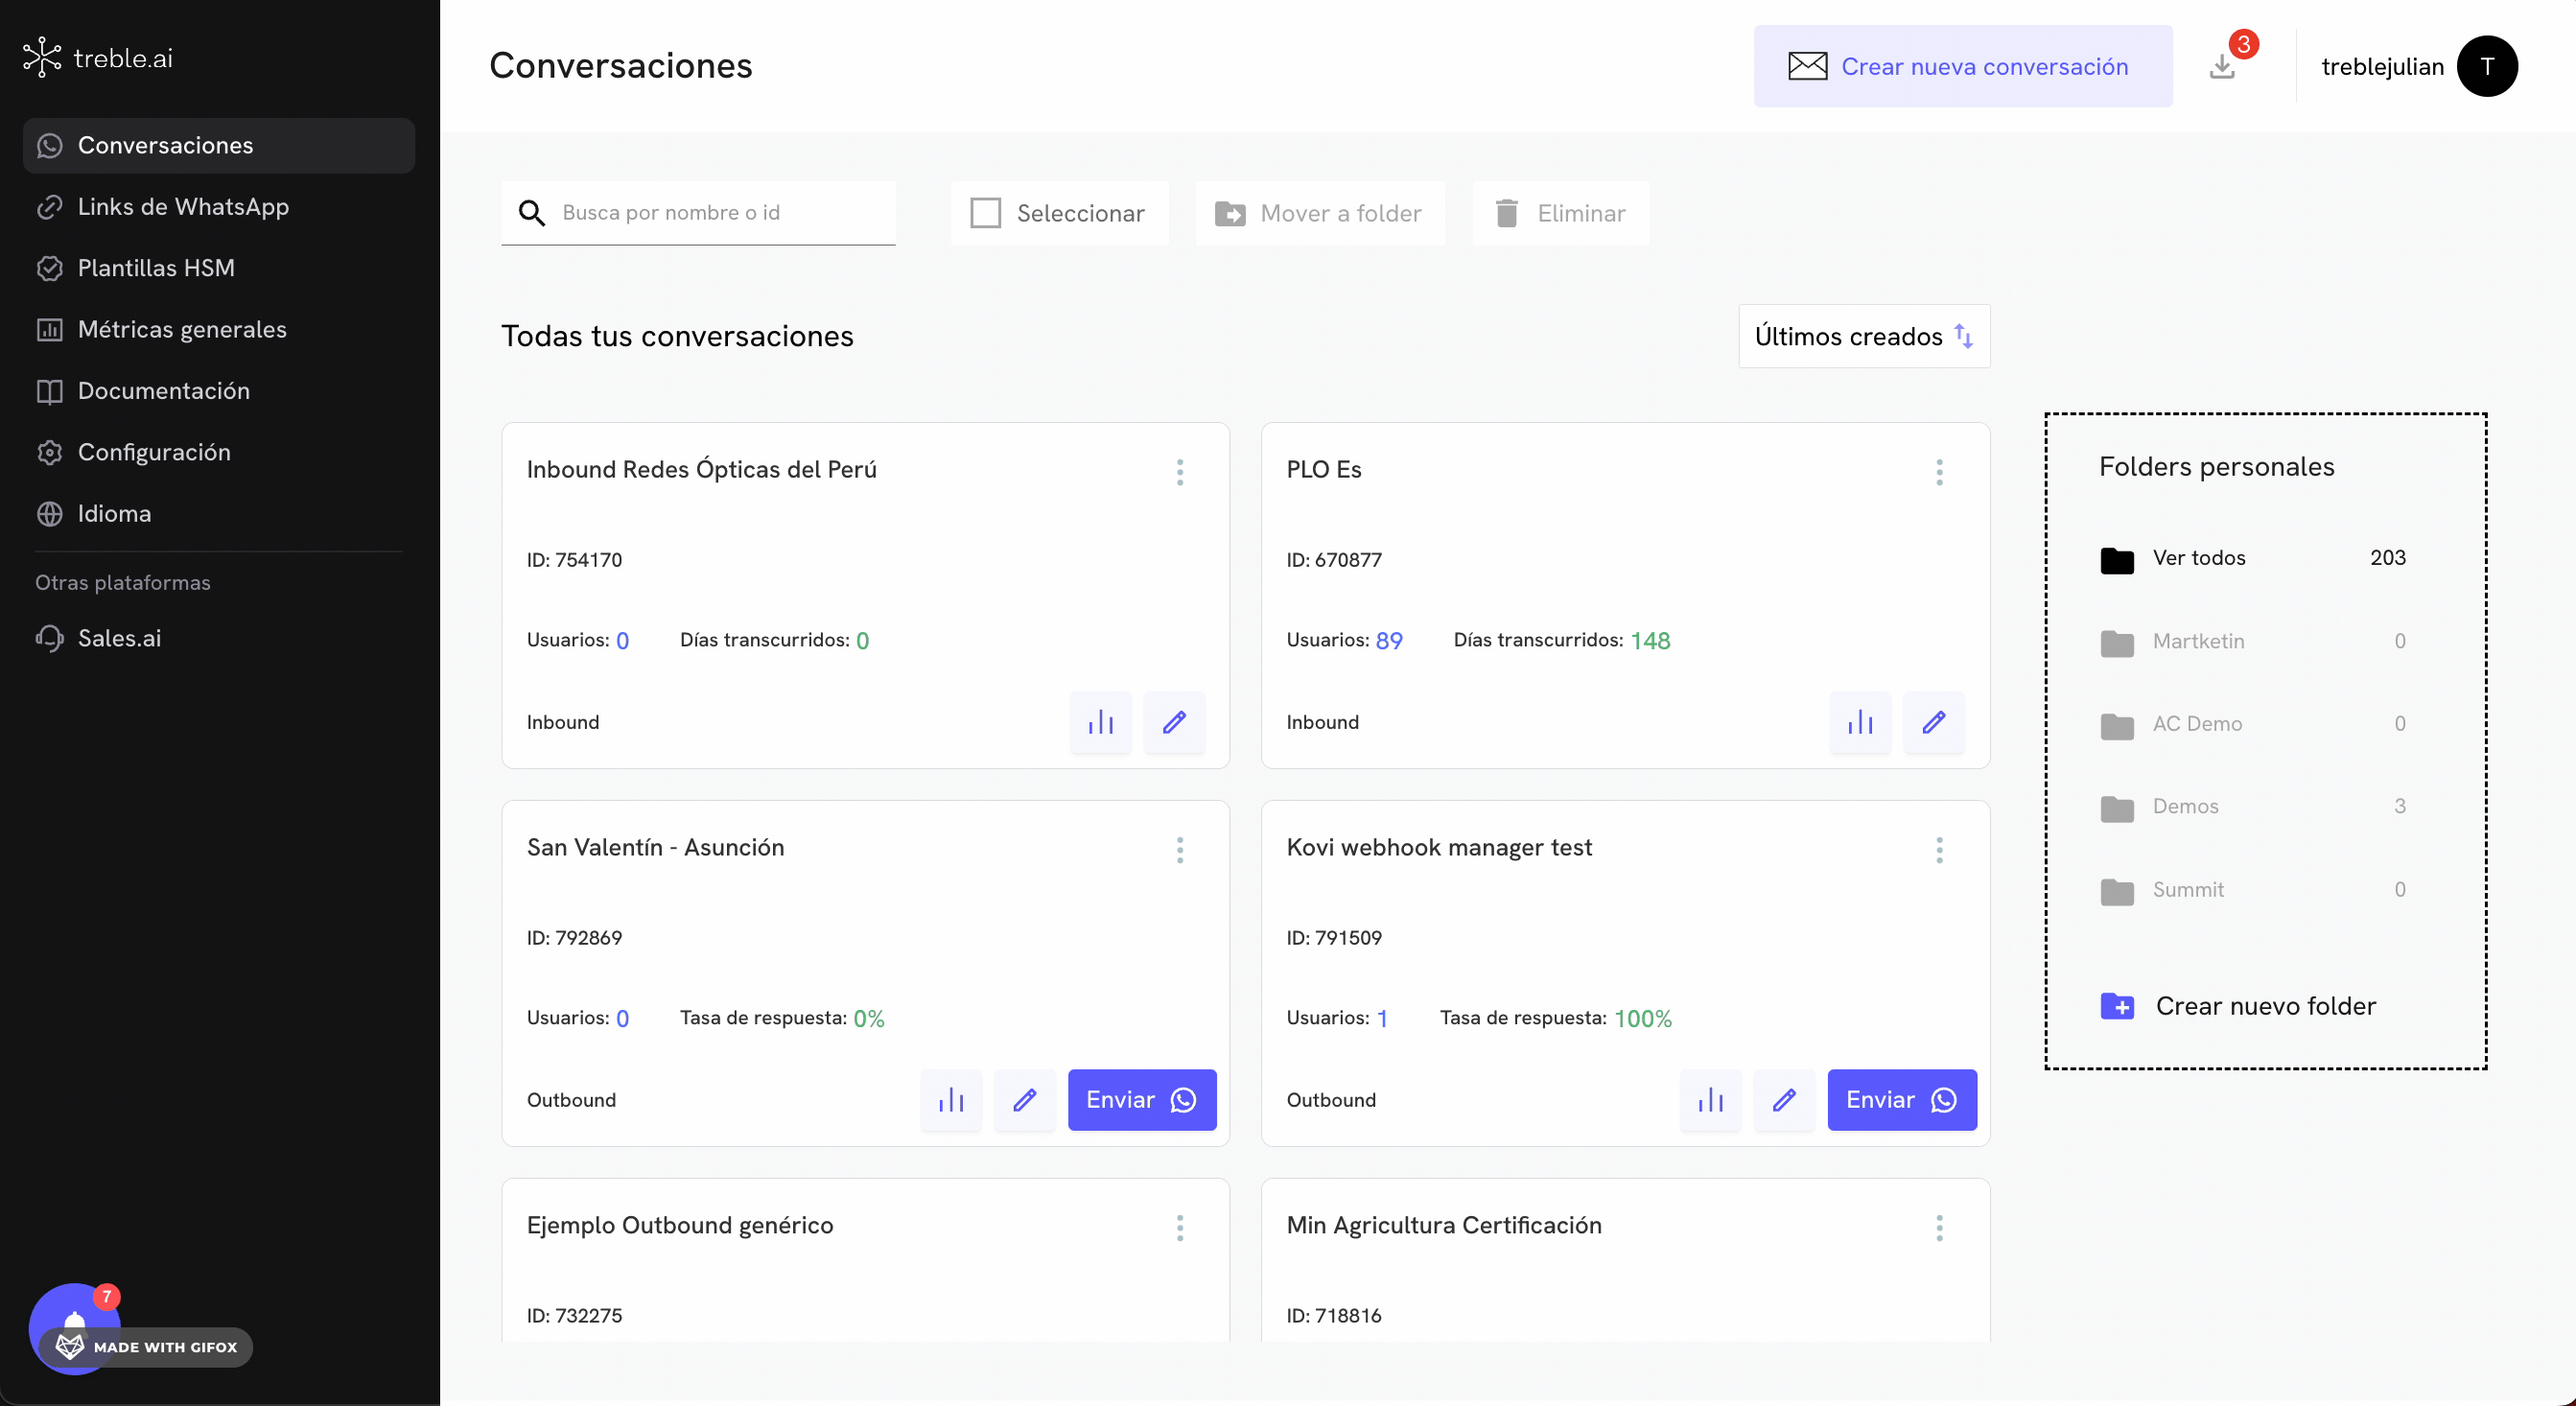Expand options for Ejemplo Outbound genérico card

(x=1180, y=1227)
